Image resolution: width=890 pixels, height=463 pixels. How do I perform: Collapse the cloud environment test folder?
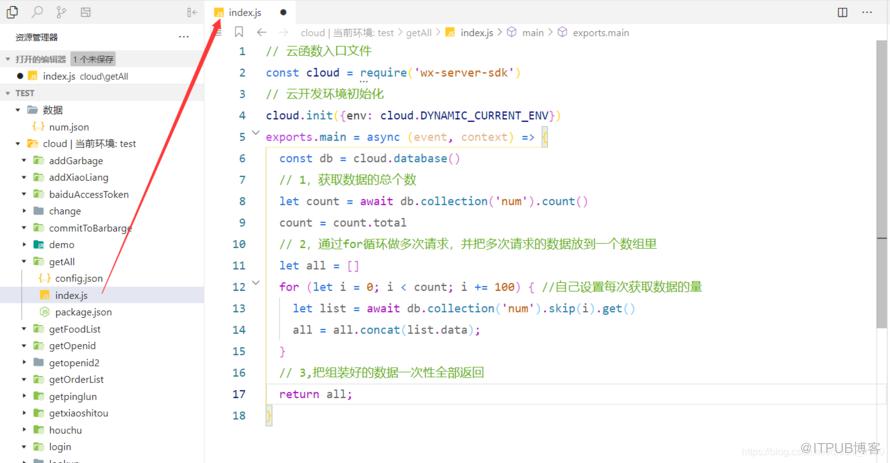(x=18, y=144)
